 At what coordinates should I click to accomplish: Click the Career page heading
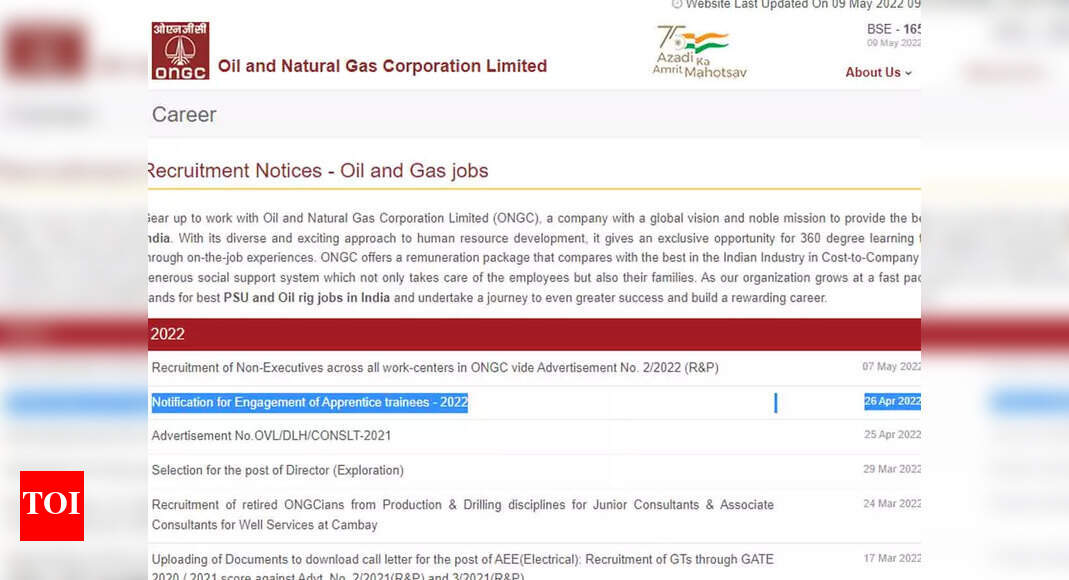pos(184,115)
